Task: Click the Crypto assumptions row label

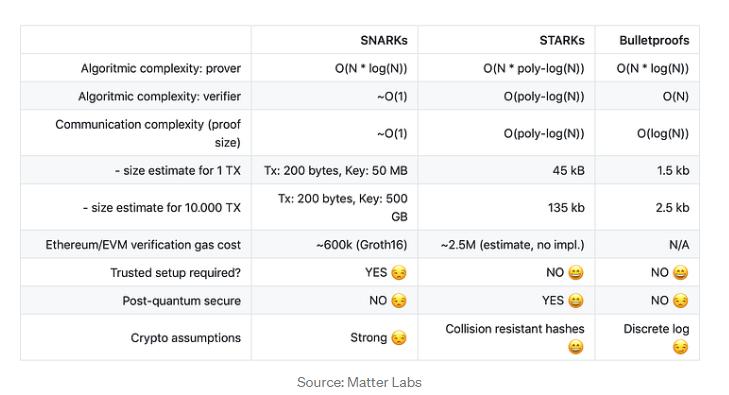Action: pos(186,338)
